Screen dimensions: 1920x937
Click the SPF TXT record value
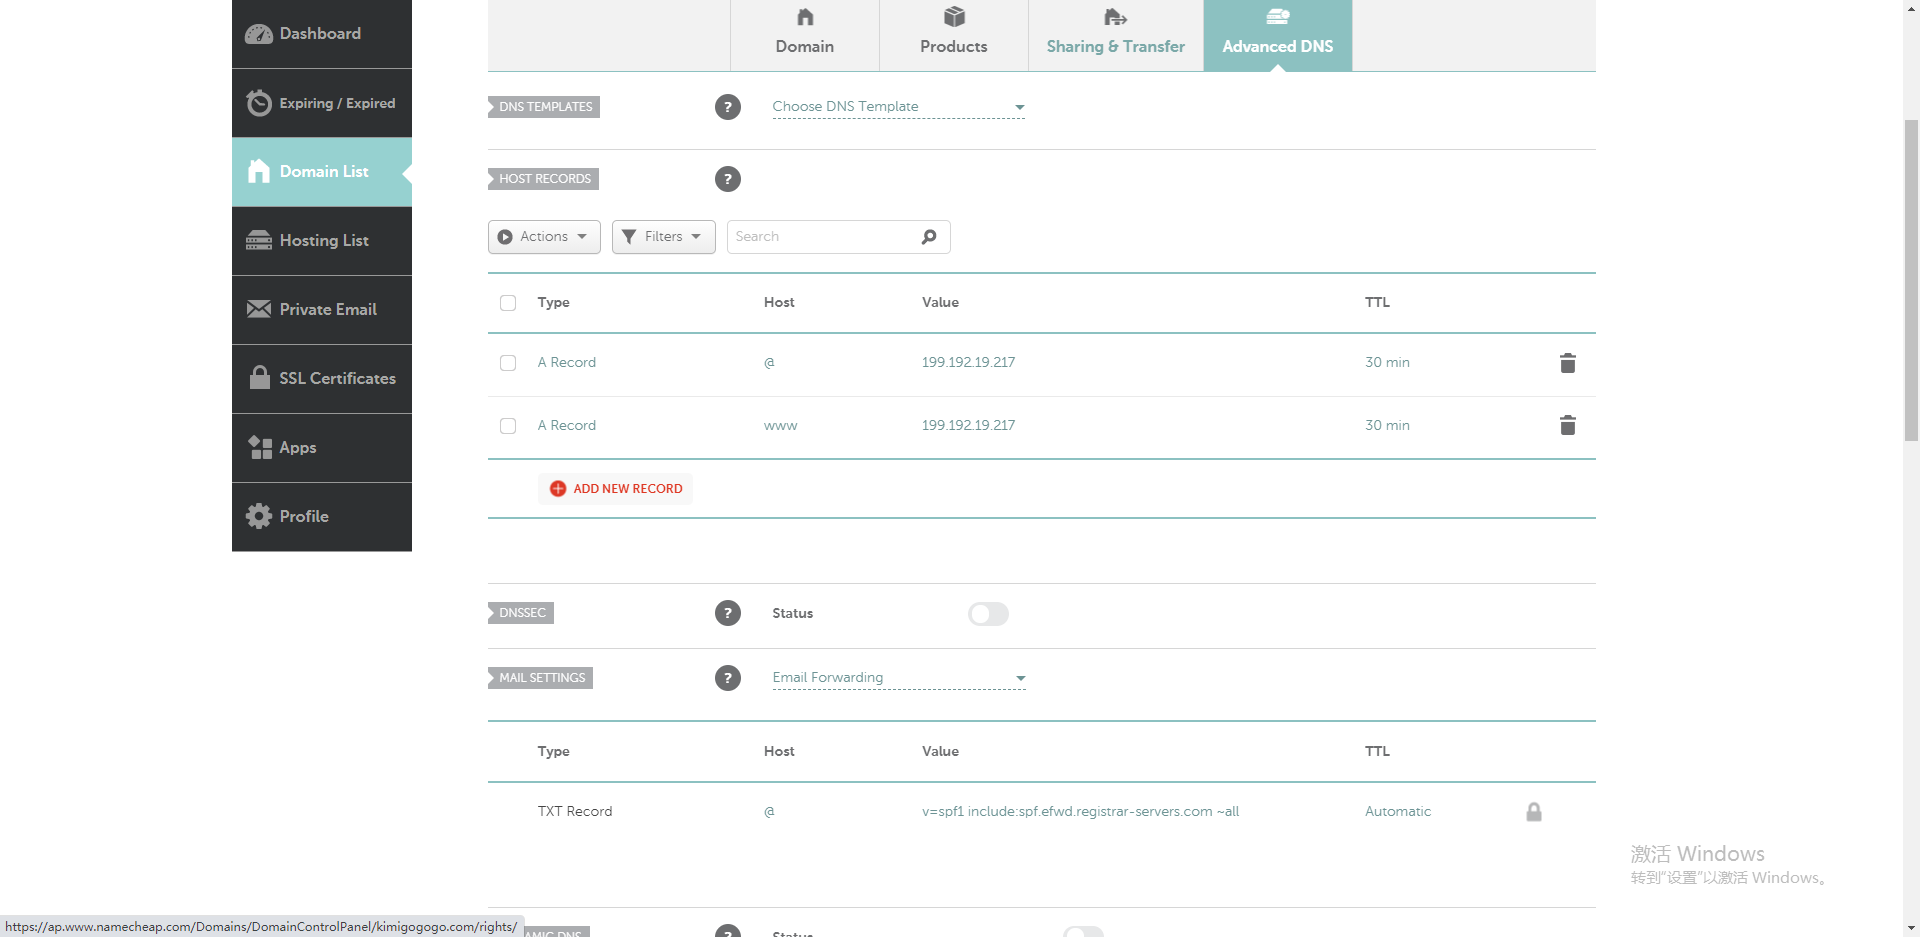tap(1080, 812)
